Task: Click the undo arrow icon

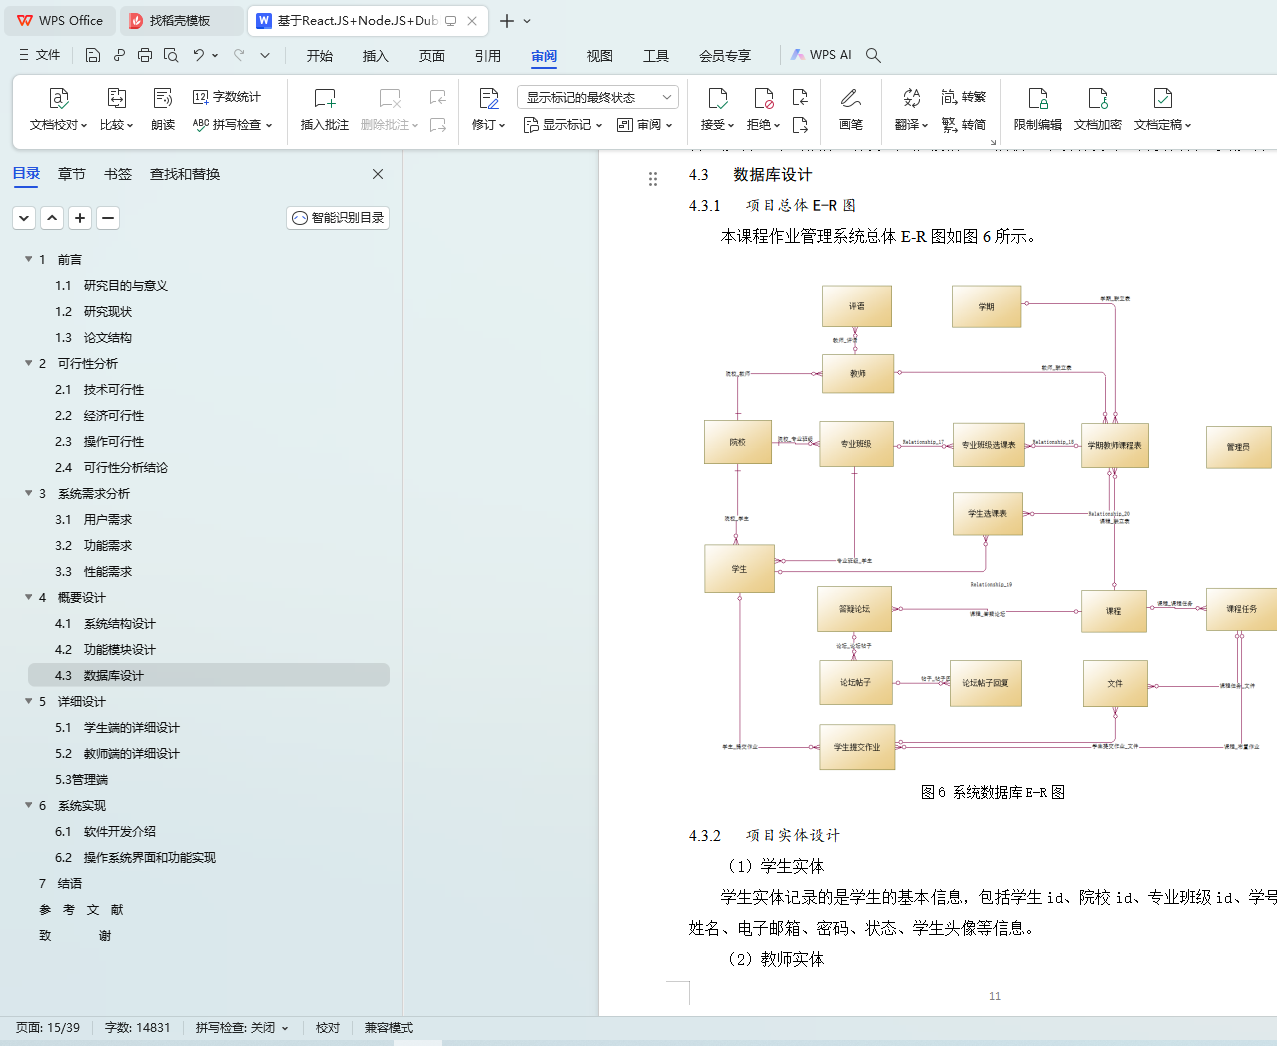Action: tap(199, 55)
